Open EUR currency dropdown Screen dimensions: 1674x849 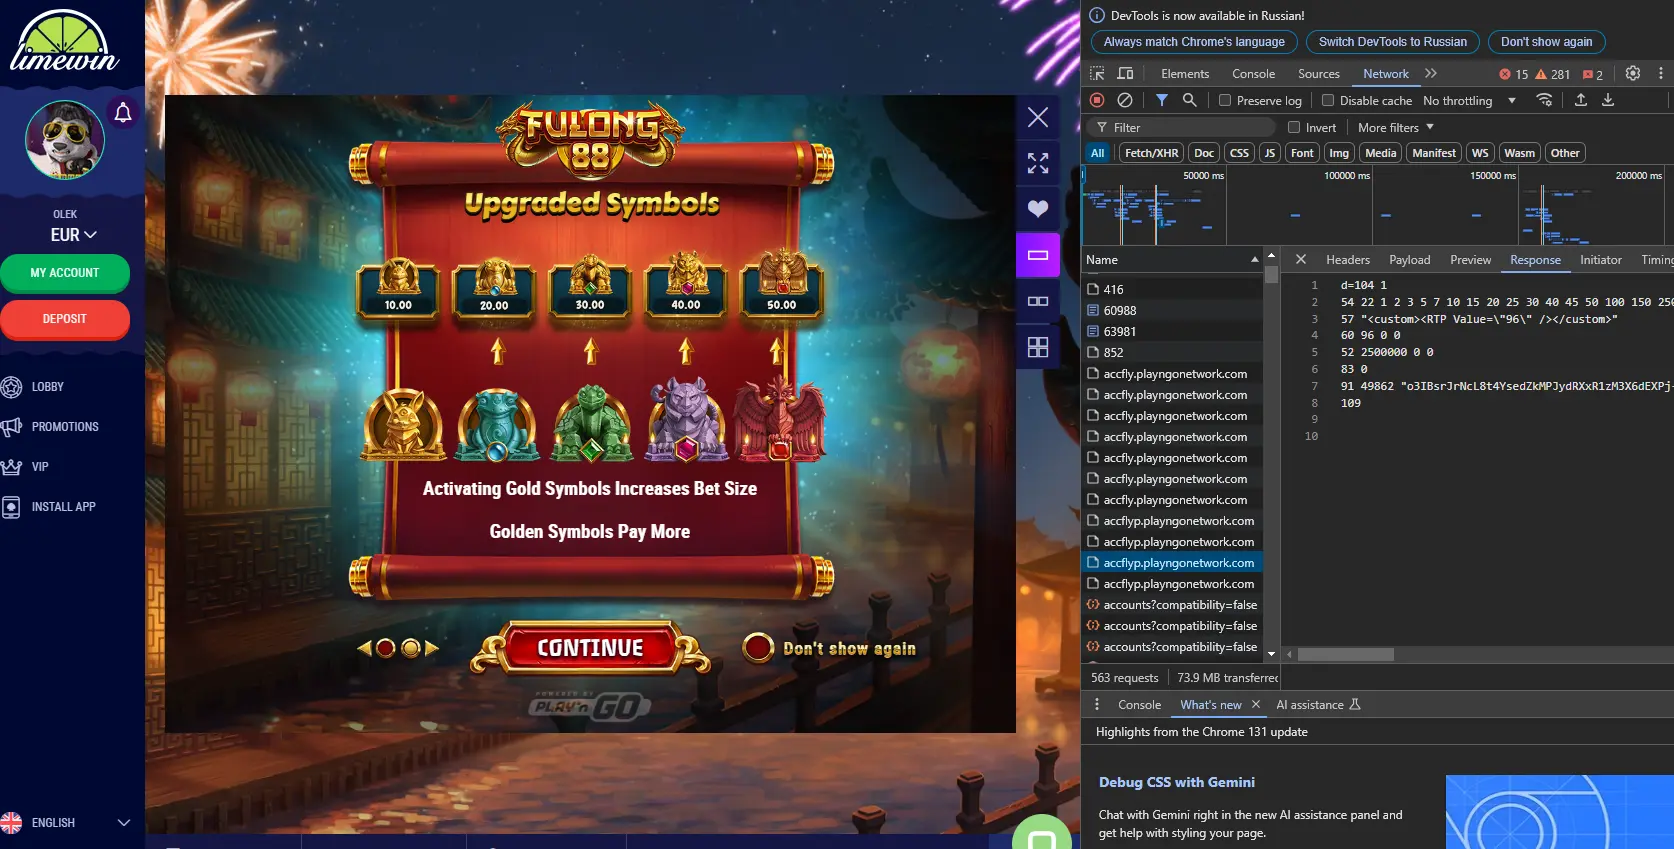(74, 235)
